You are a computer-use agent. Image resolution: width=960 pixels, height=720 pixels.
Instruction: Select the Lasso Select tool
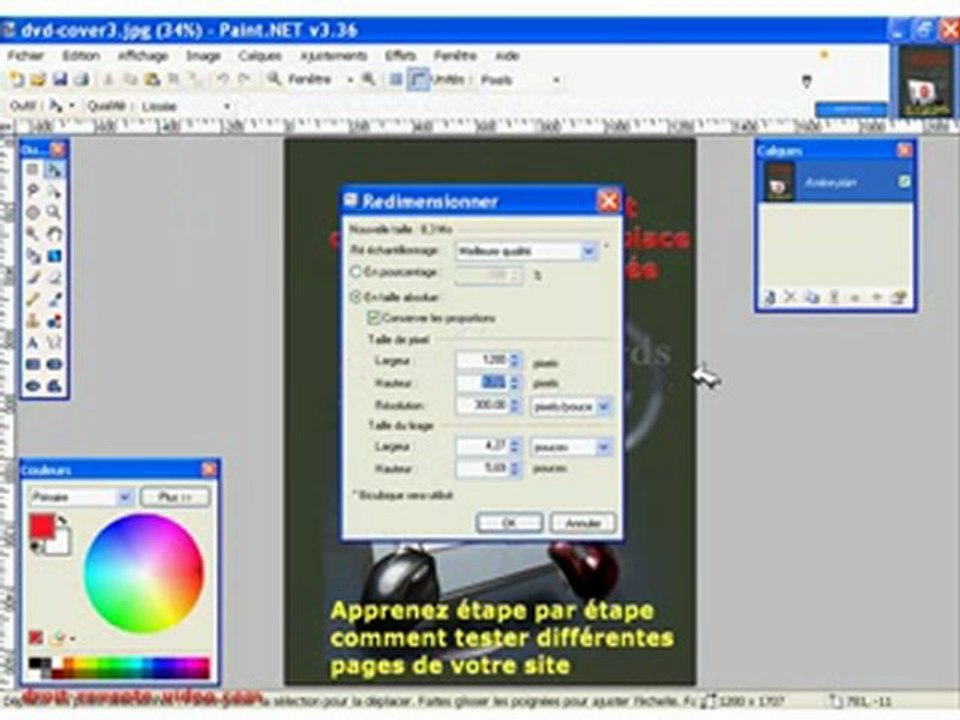click(x=33, y=191)
